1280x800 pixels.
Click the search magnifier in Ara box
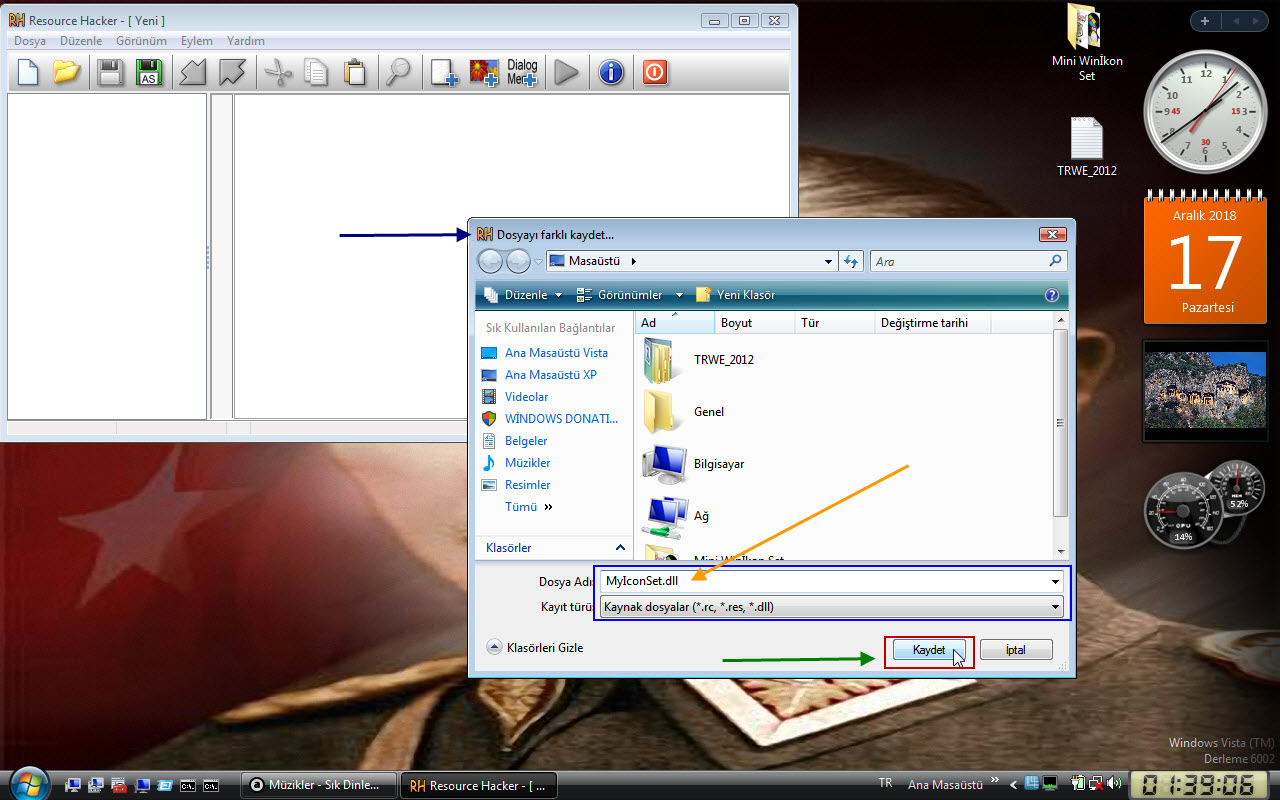[1056, 261]
